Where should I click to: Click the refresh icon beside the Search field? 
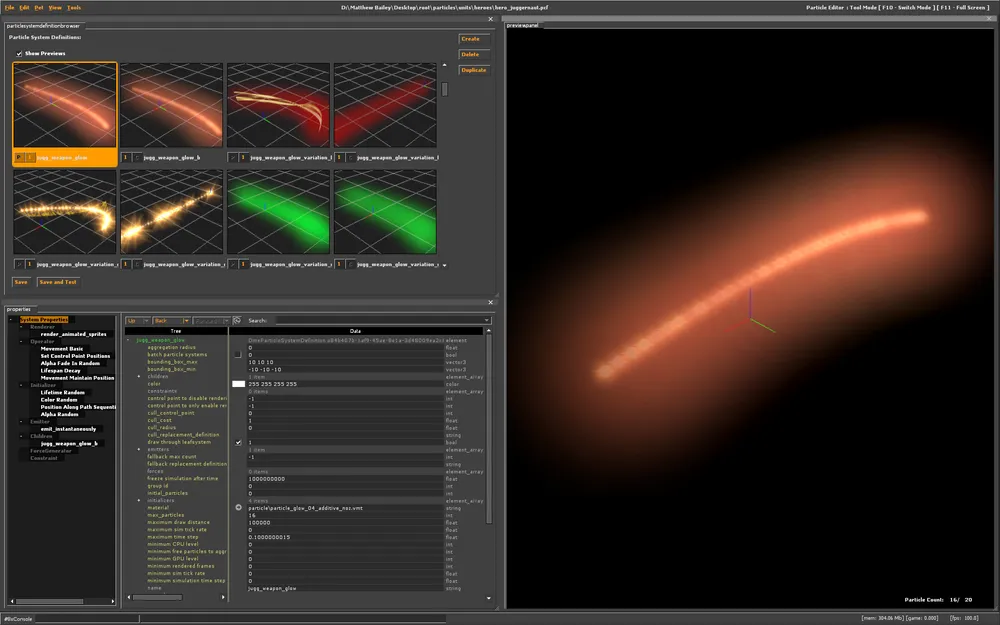[237, 321]
